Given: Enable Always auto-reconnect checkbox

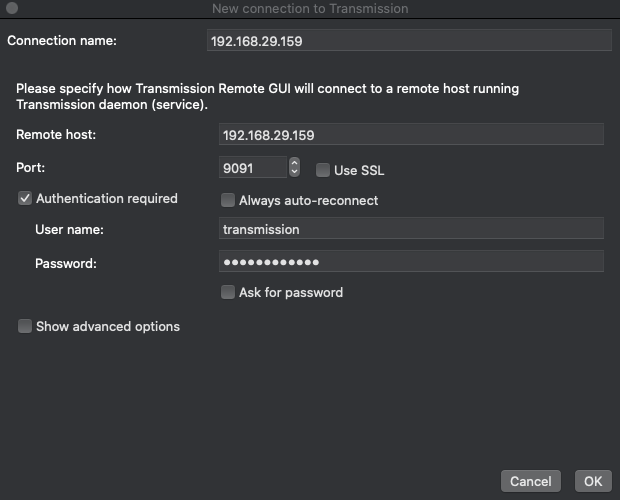Looking at the screenshot, I should click(228, 200).
